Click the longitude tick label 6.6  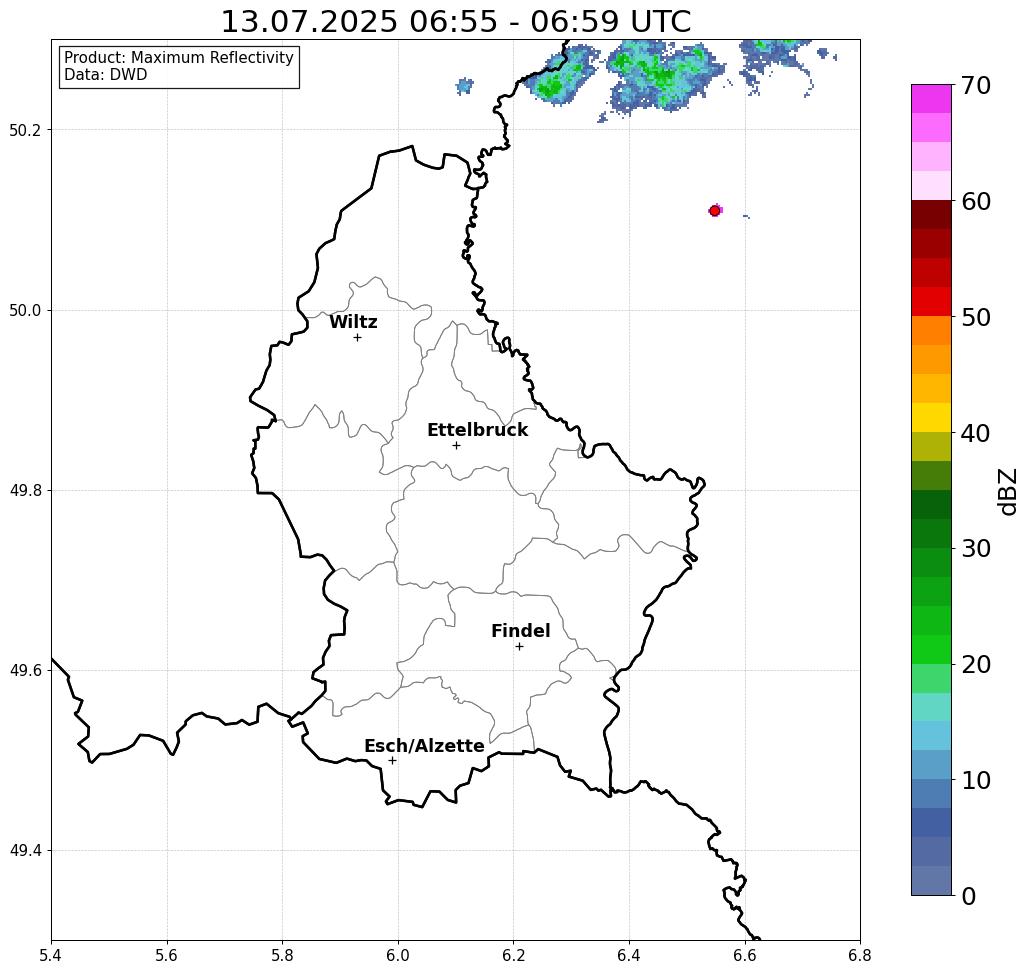pos(744,955)
